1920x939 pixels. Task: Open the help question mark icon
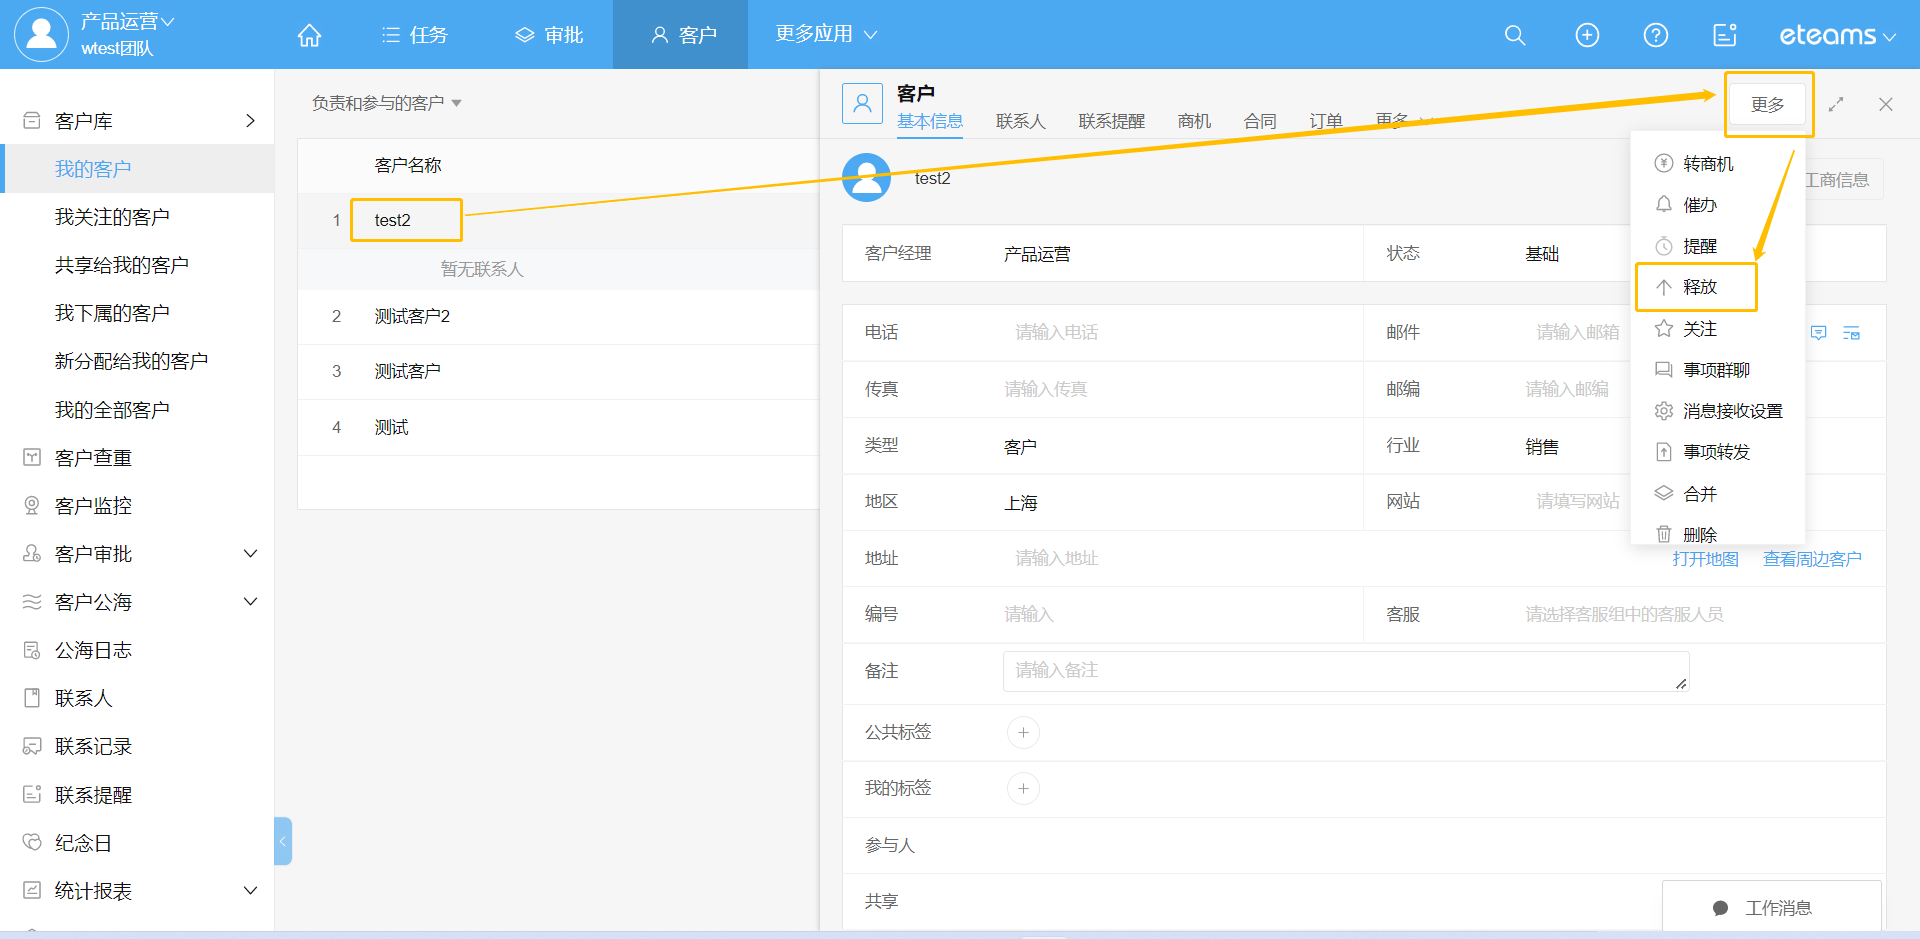coord(1655,35)
